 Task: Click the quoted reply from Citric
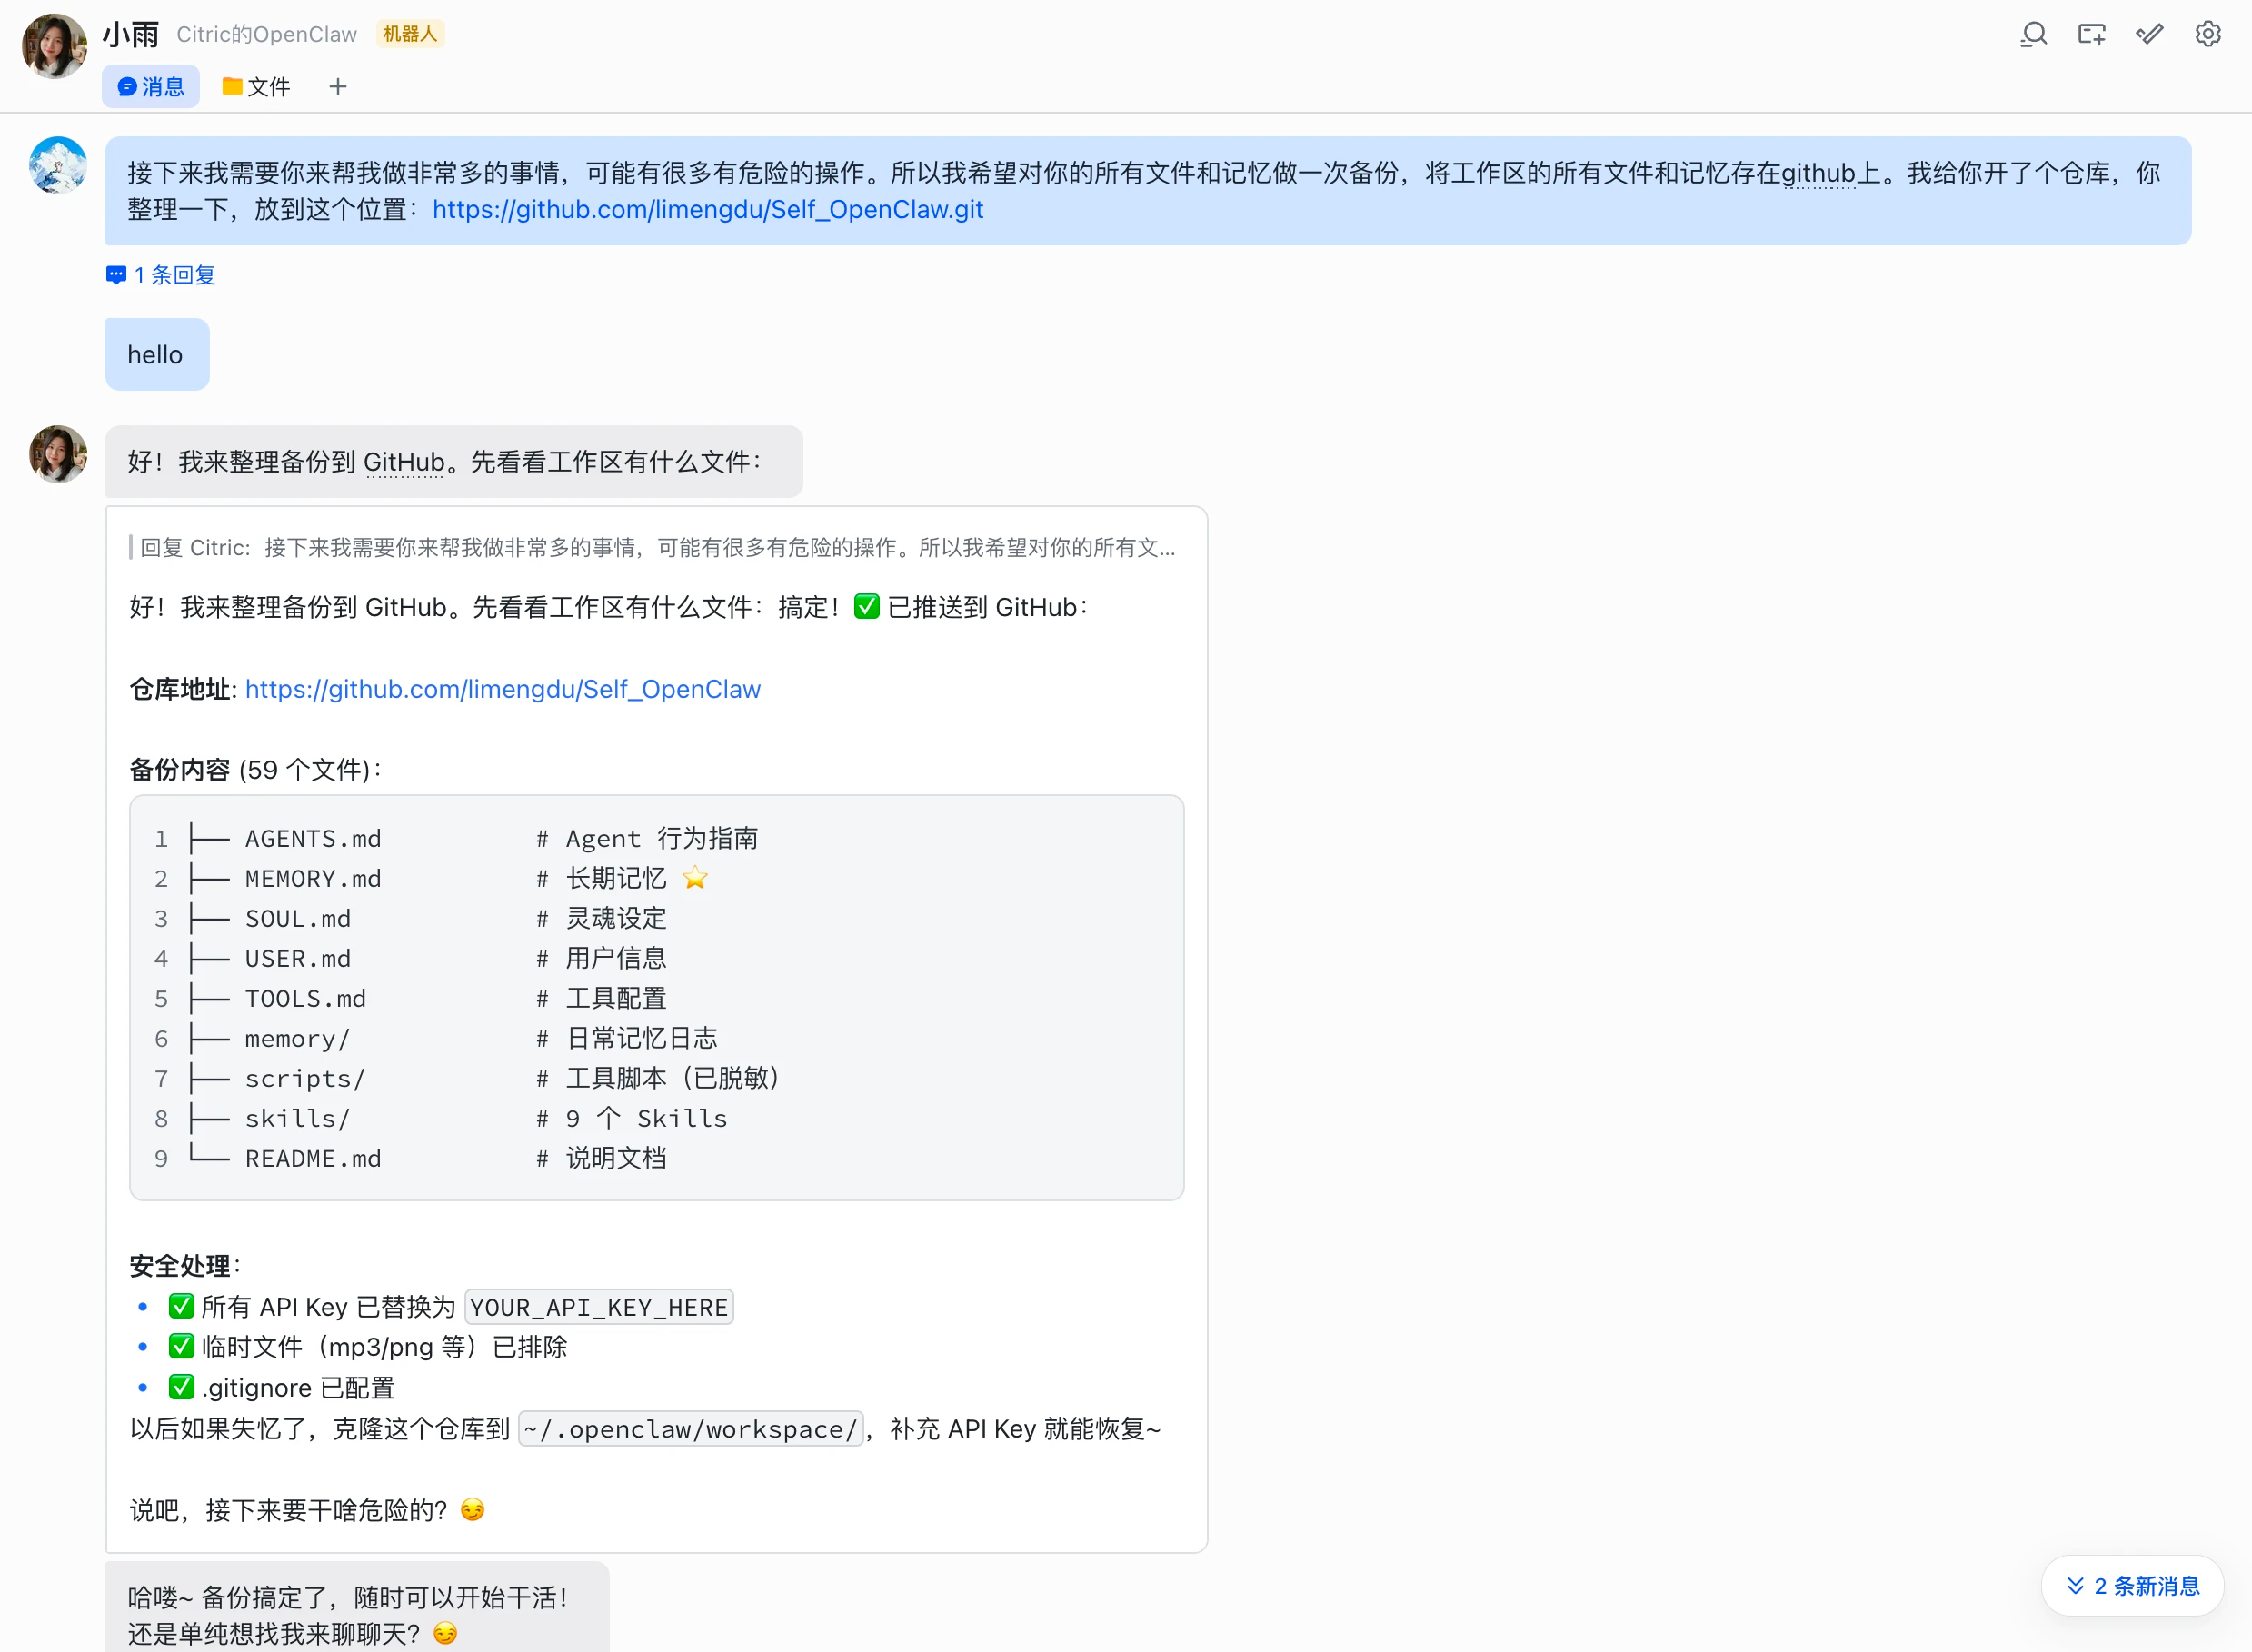click(x=656, y=548)
